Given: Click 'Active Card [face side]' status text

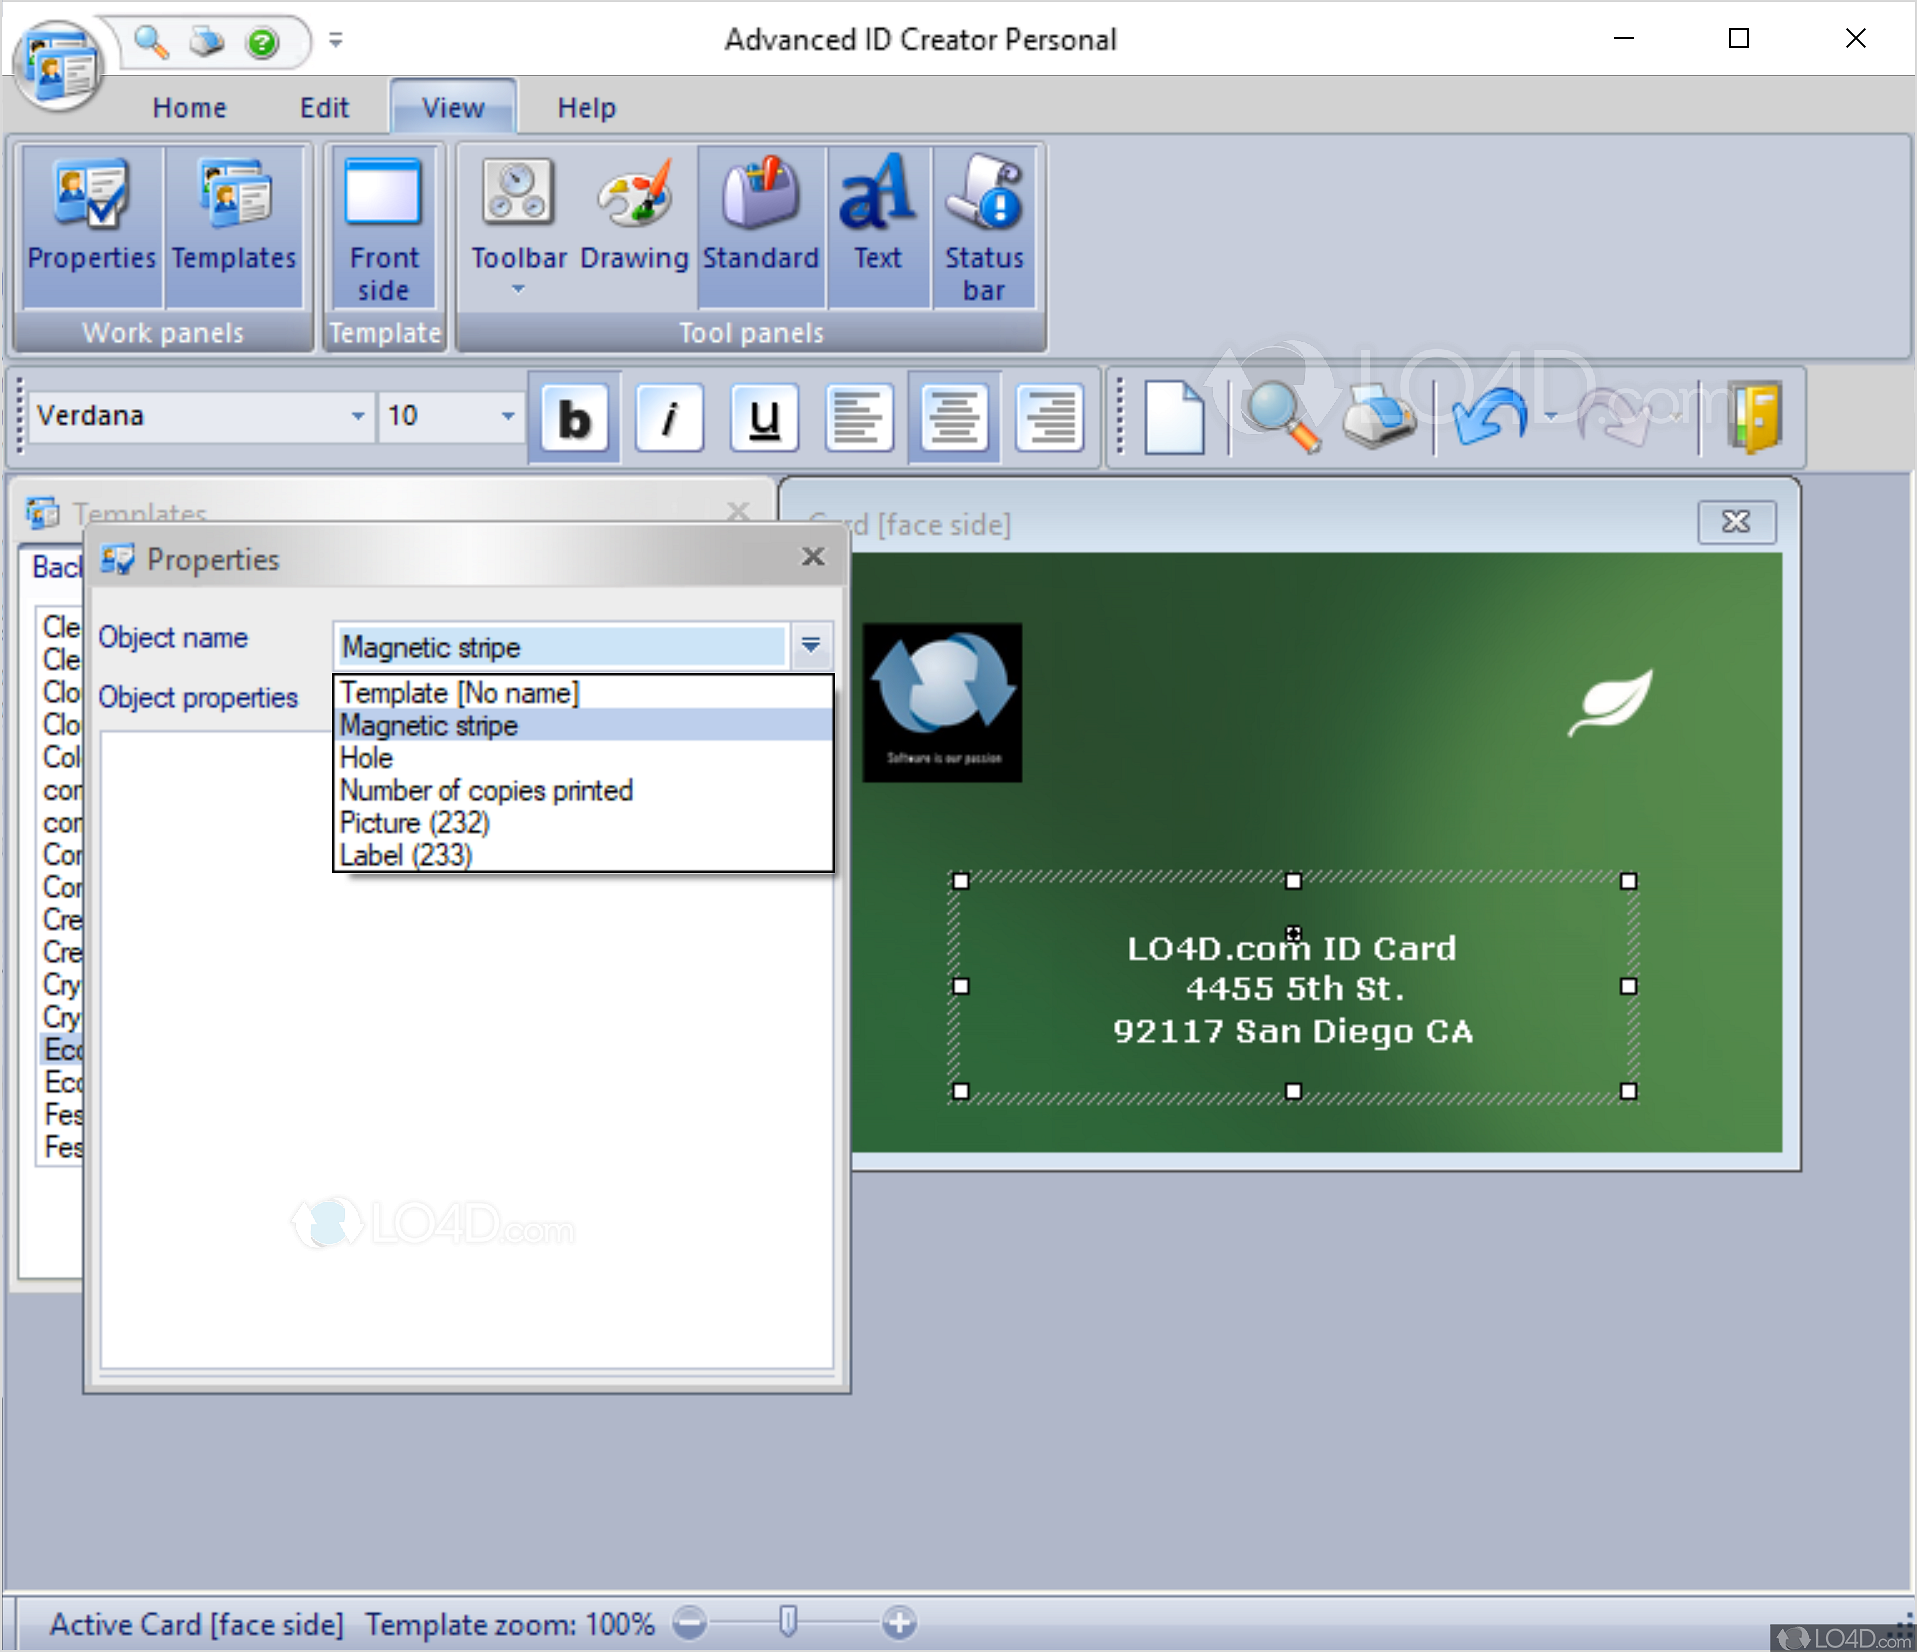Looking at the screenshot, I should (197, 1623).
